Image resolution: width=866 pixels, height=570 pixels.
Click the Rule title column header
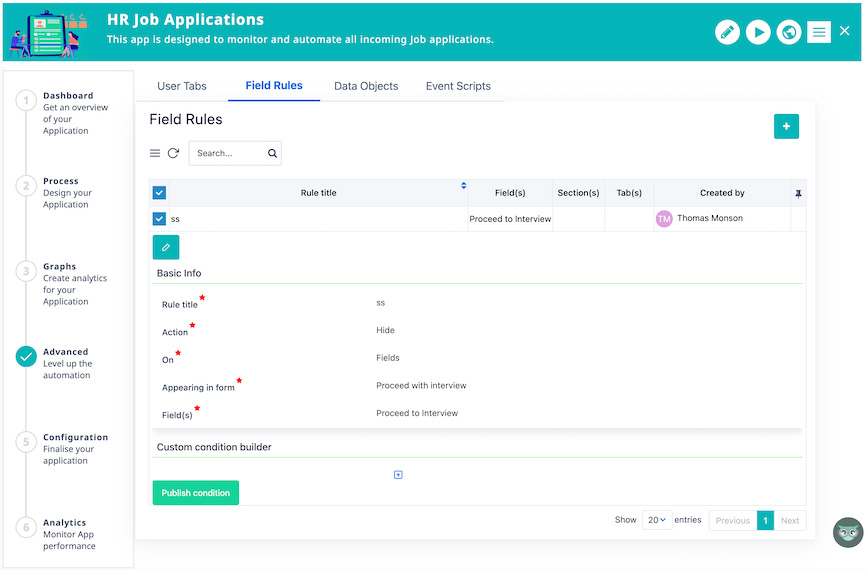(318, 193)
